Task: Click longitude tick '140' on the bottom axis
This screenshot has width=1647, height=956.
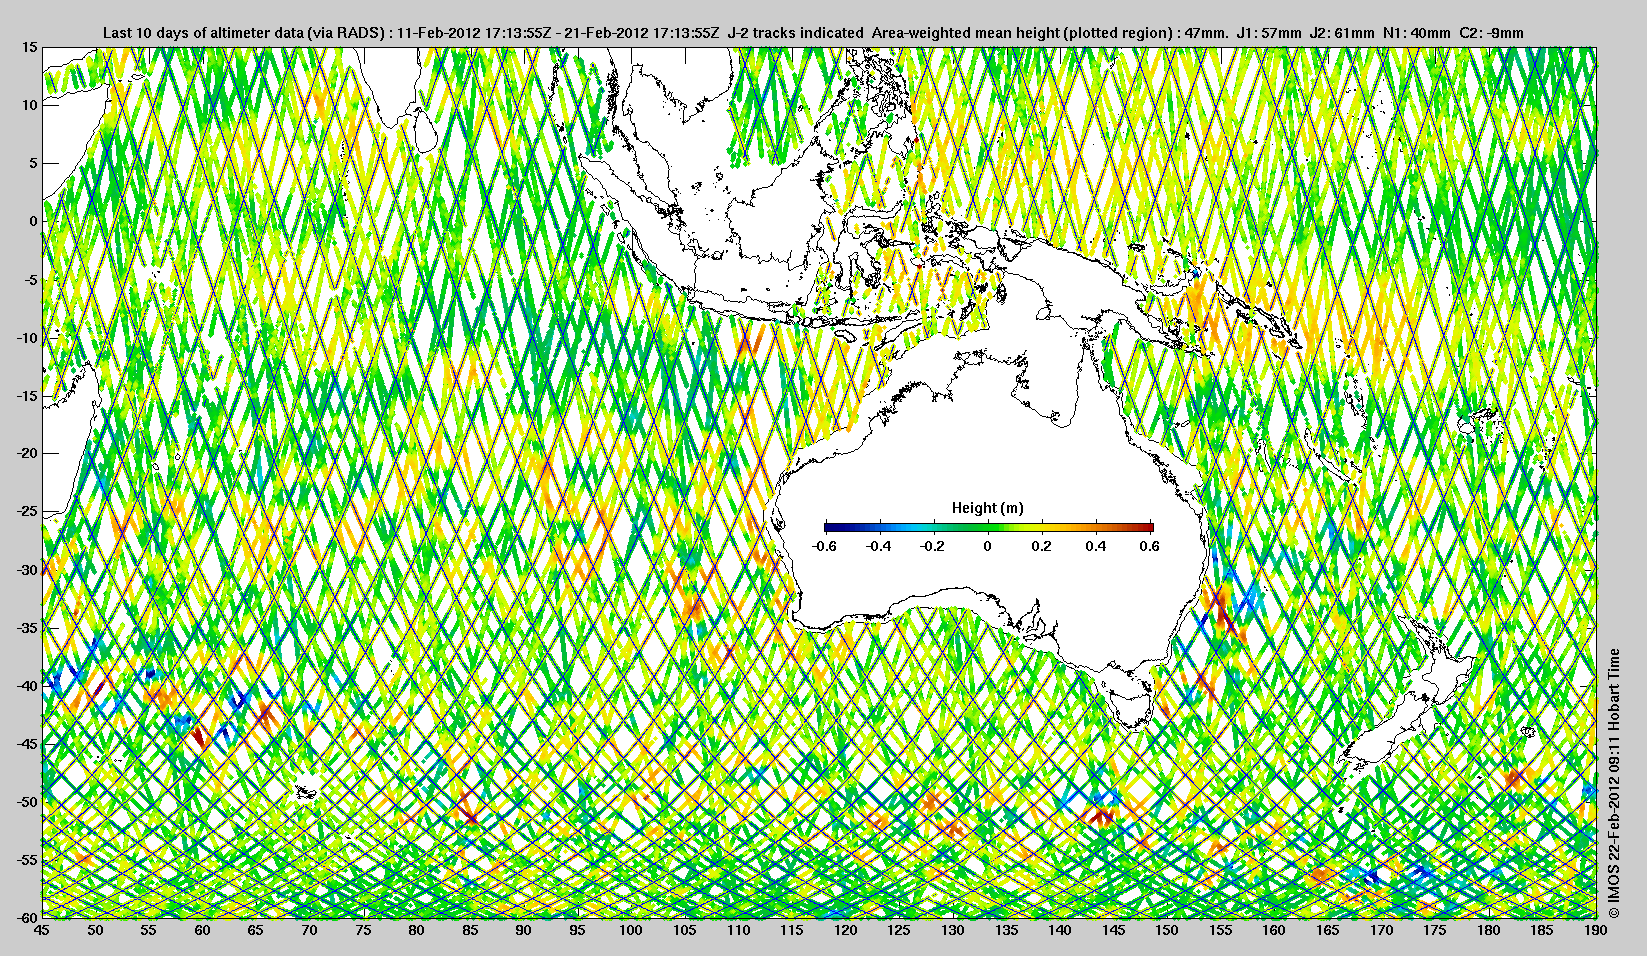Action: click(x=1059, y=930)
